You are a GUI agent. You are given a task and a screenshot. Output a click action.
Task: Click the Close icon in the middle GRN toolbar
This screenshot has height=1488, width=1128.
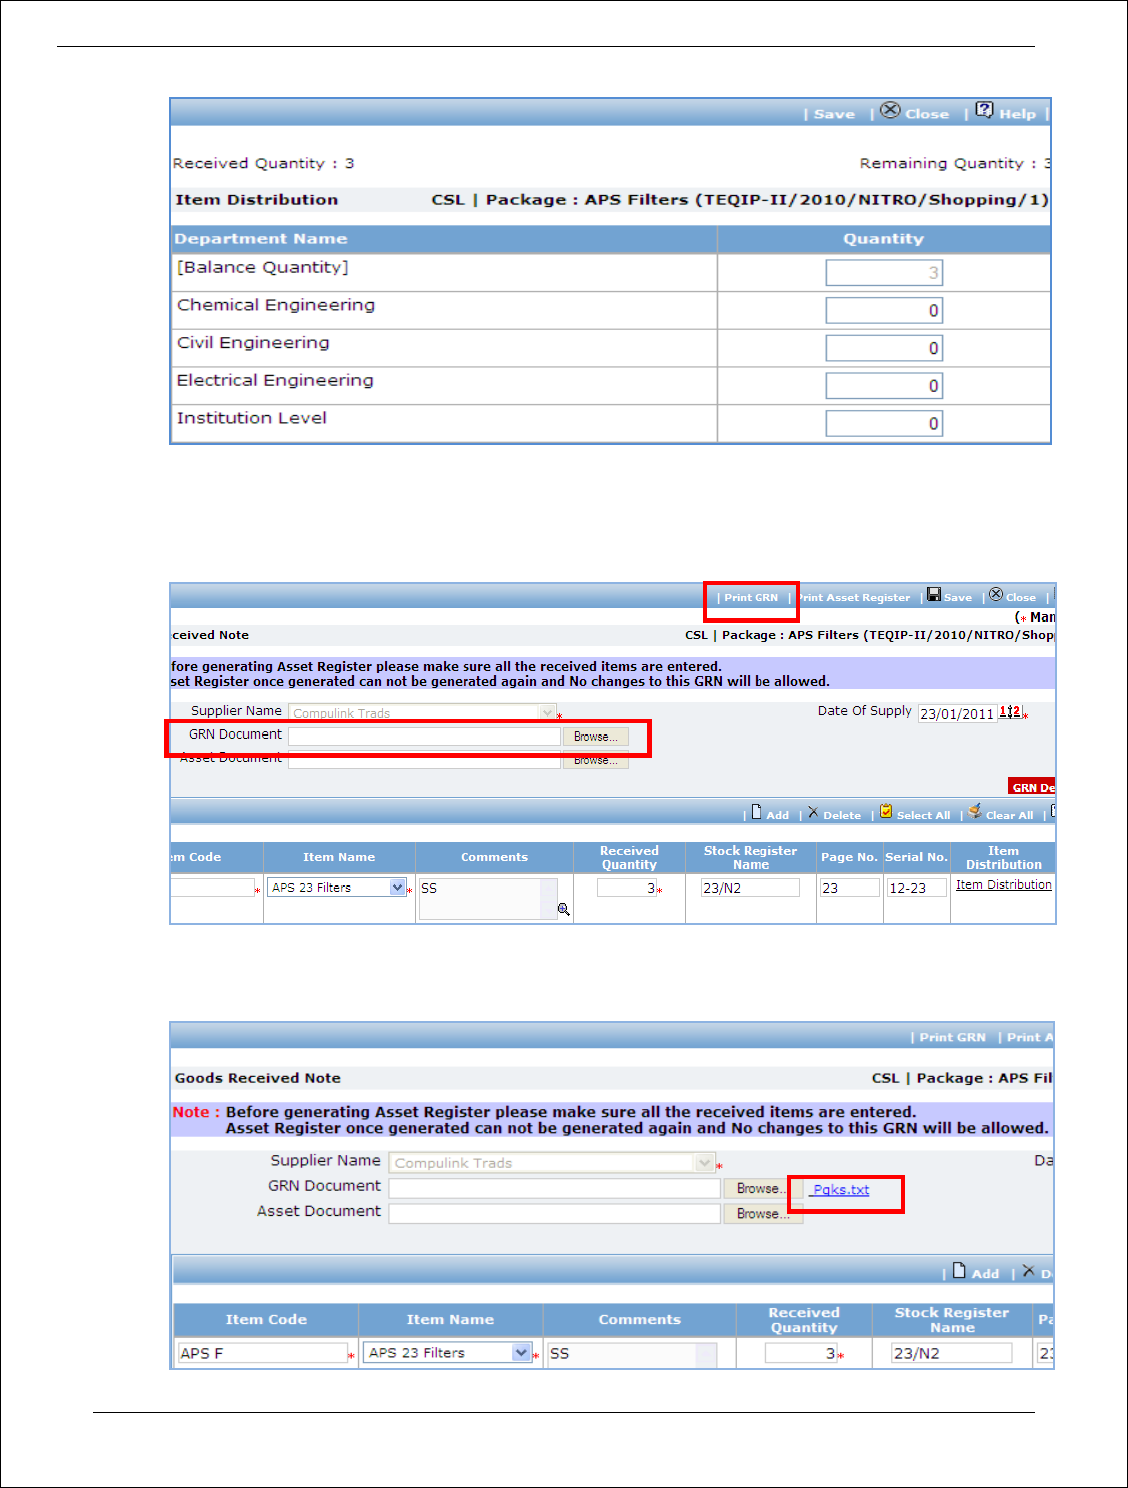[996, 595]
